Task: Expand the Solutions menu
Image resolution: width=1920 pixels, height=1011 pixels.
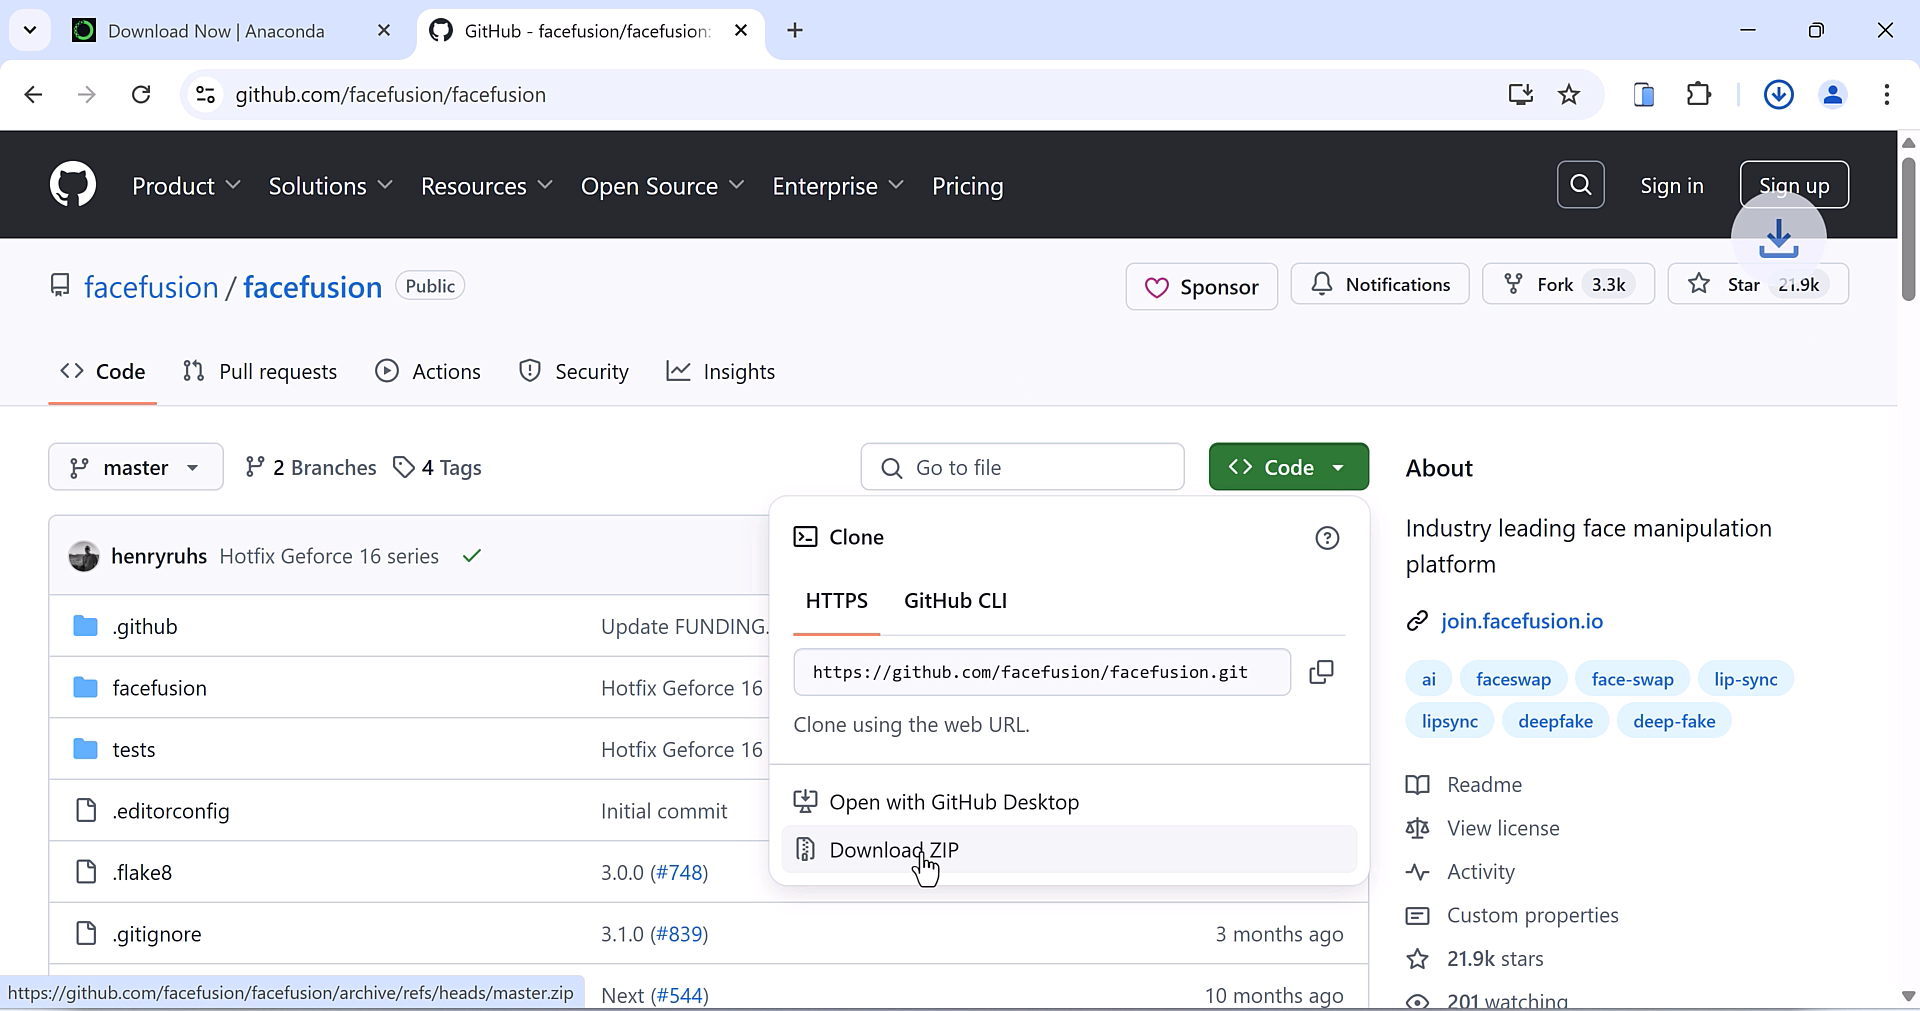Action: click(x=330, y=186)
